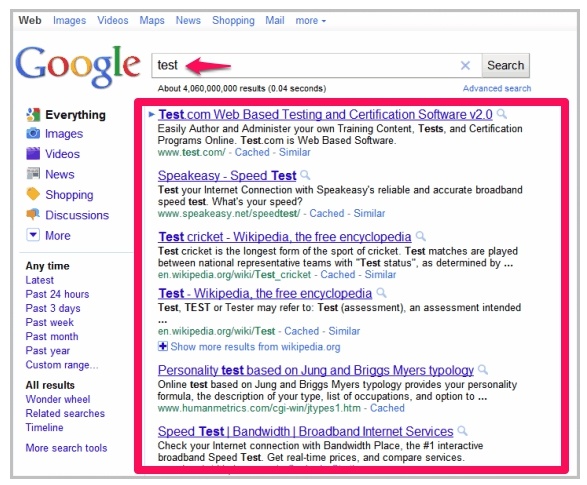587x485 pixels.
Task: Click the clapperboard icon next to Videos
Action: [33, 153]
